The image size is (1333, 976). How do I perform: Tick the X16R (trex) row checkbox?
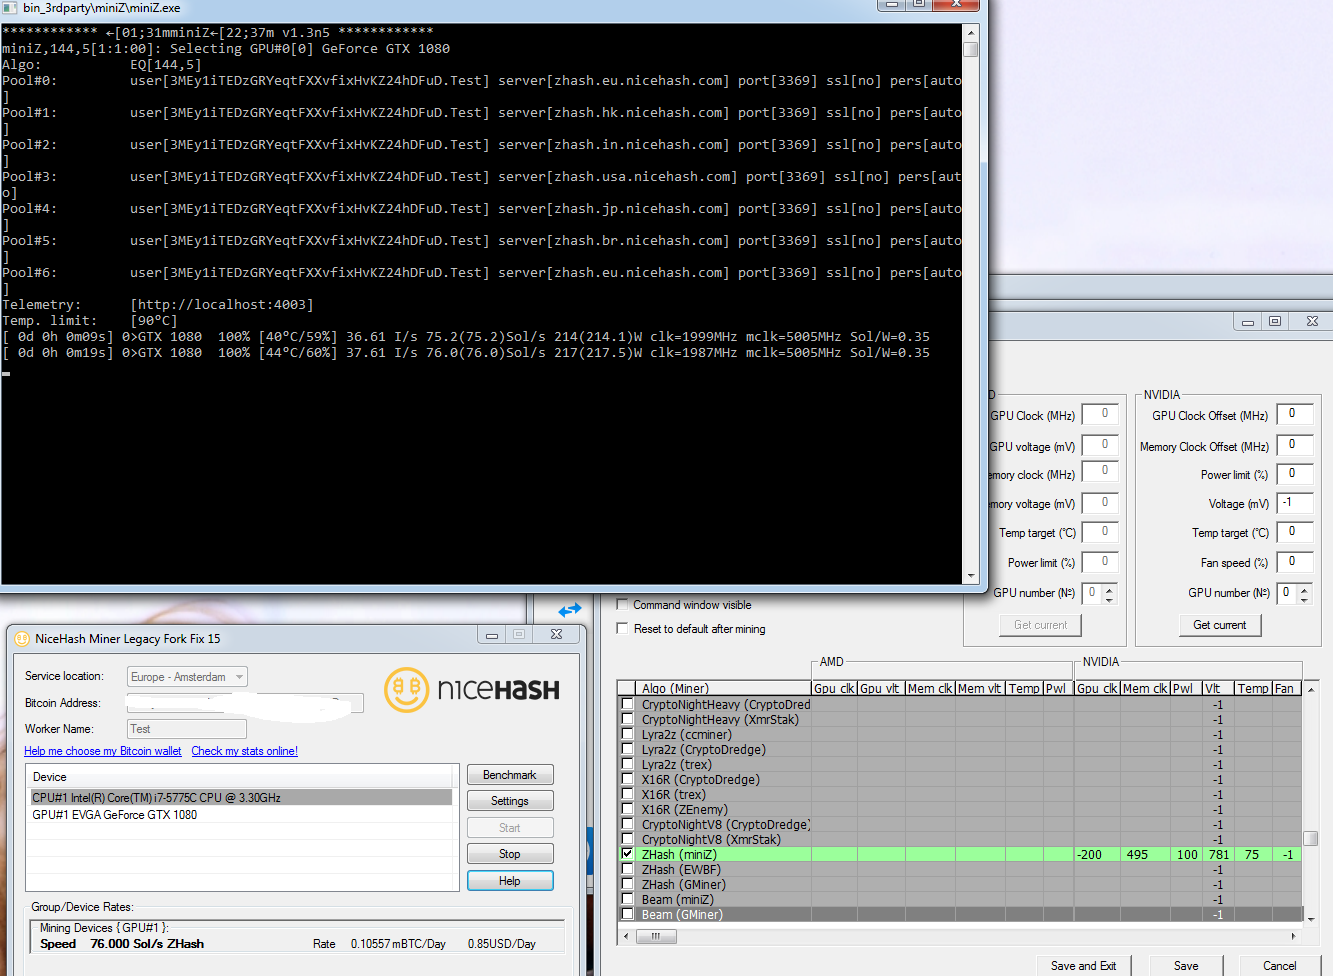627,794
